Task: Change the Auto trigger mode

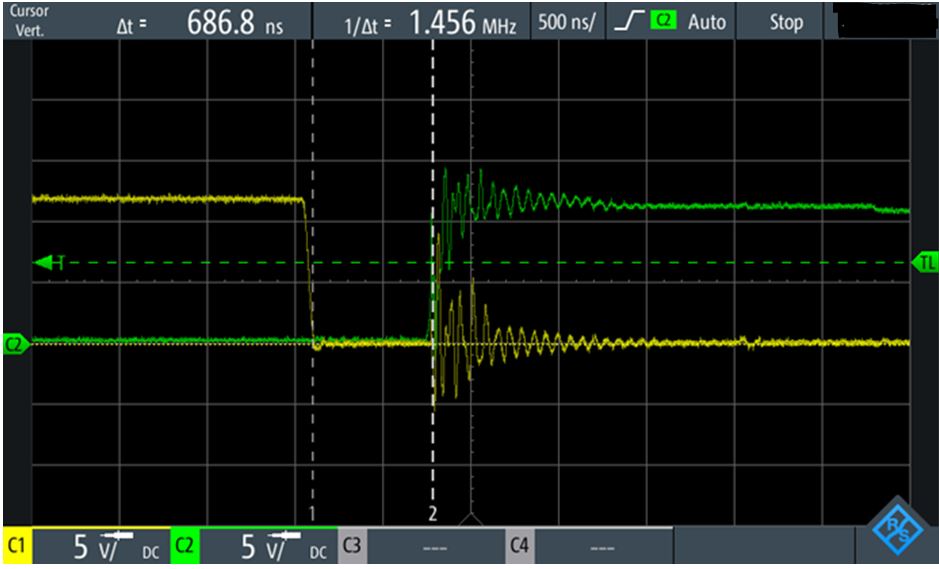Action: [707, 22]
